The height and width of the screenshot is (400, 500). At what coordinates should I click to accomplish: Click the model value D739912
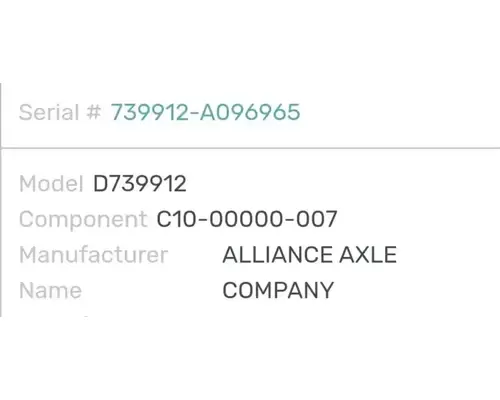click(140, 184)
